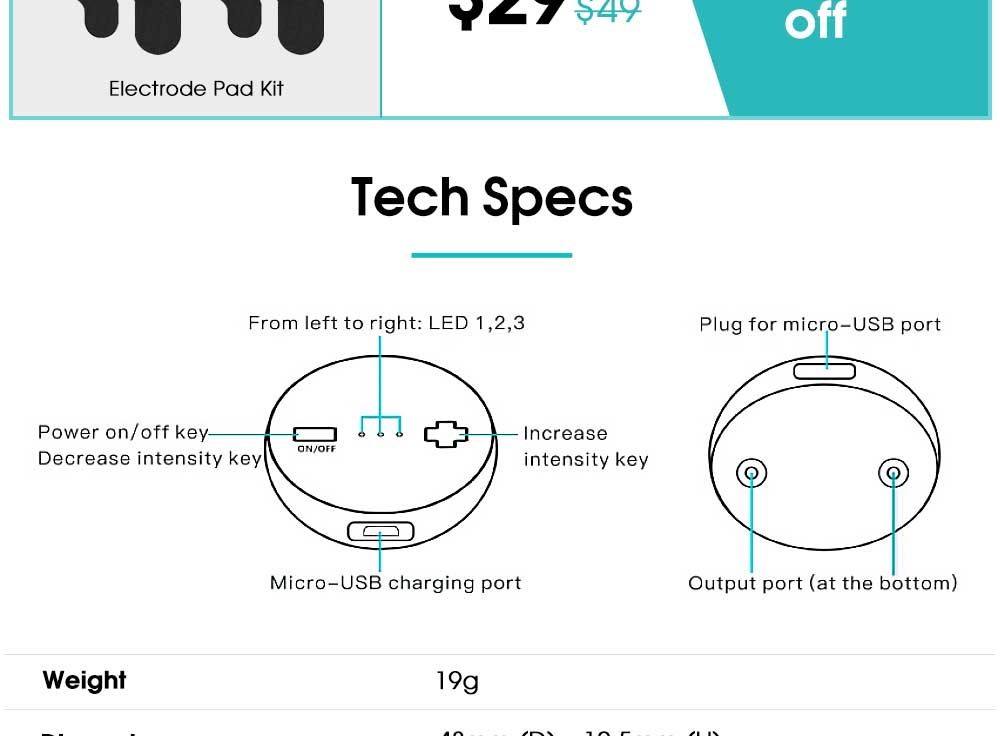Image resolution: width=1000 pixels, height=736 pixels.
Task: Click the 19g weight value
Action: pyautogui.click(x=457, y=681)
